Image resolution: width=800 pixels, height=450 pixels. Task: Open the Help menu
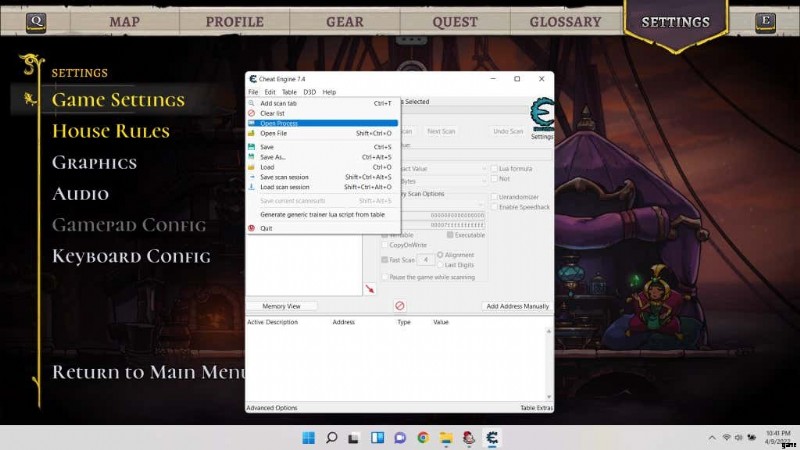[x=329, y=92]
